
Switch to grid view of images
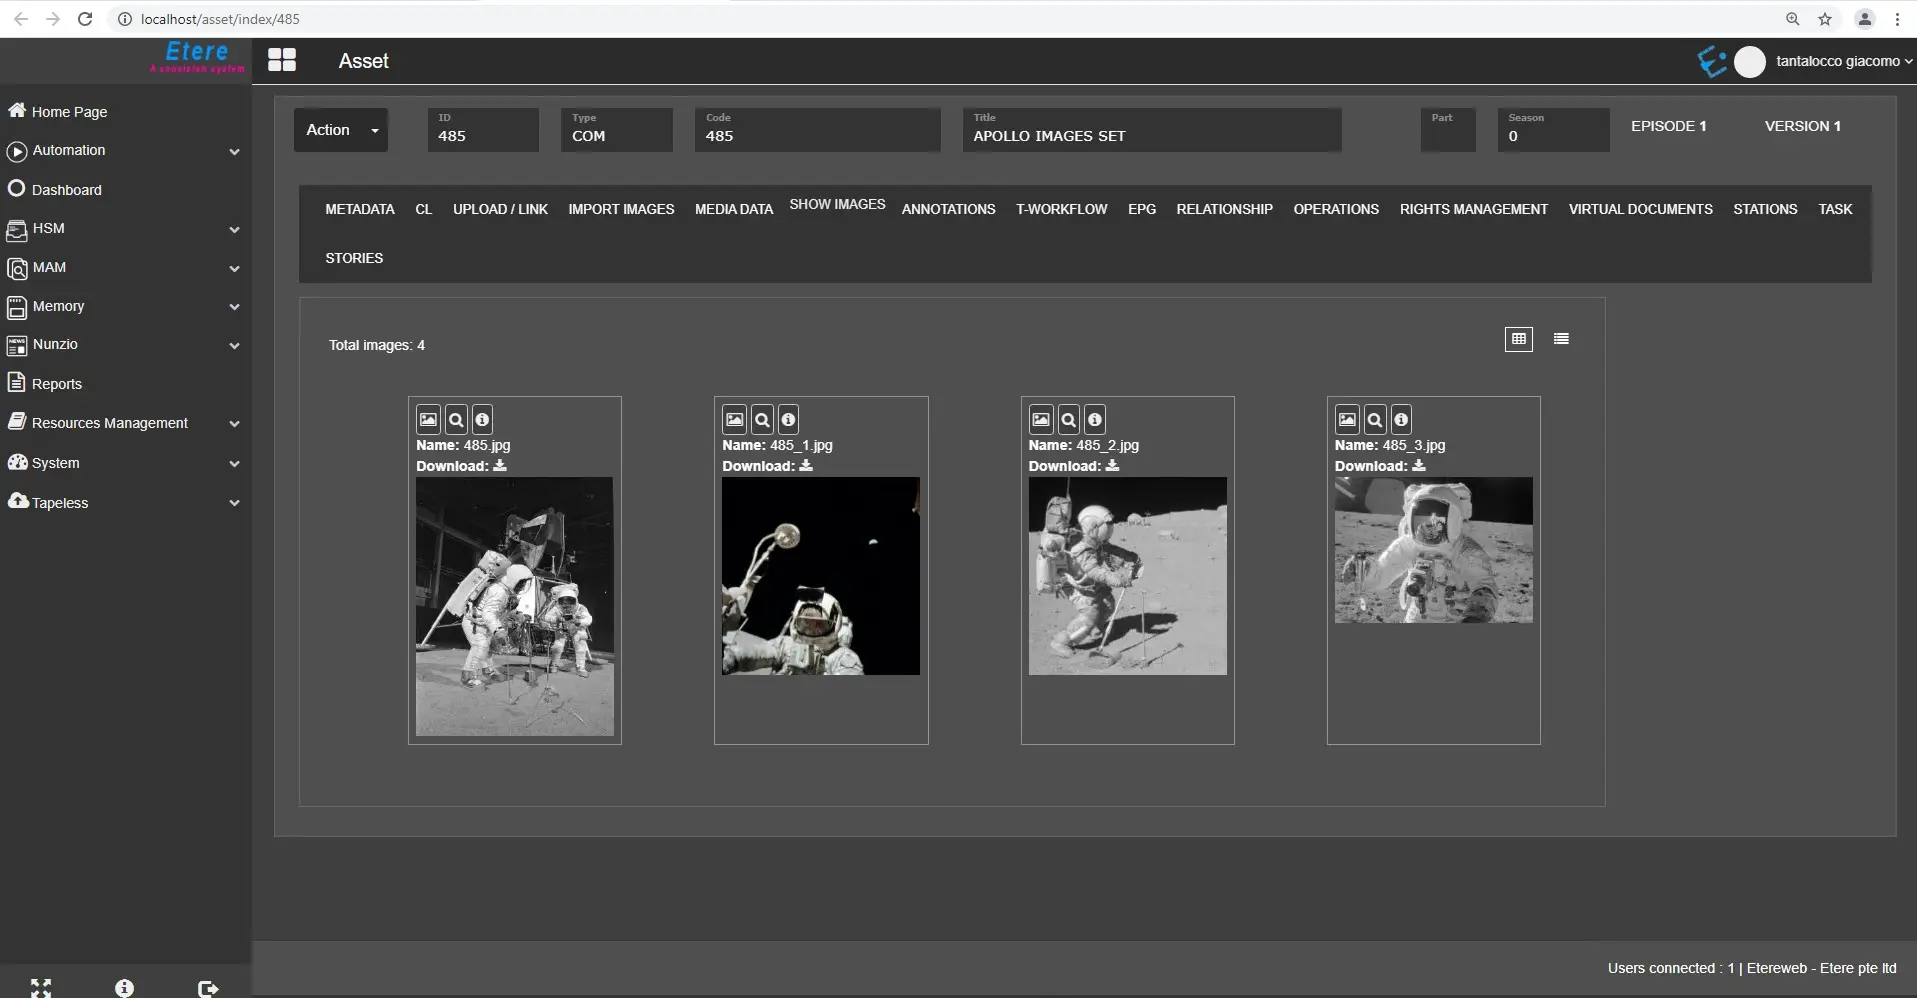[1518, 339]
